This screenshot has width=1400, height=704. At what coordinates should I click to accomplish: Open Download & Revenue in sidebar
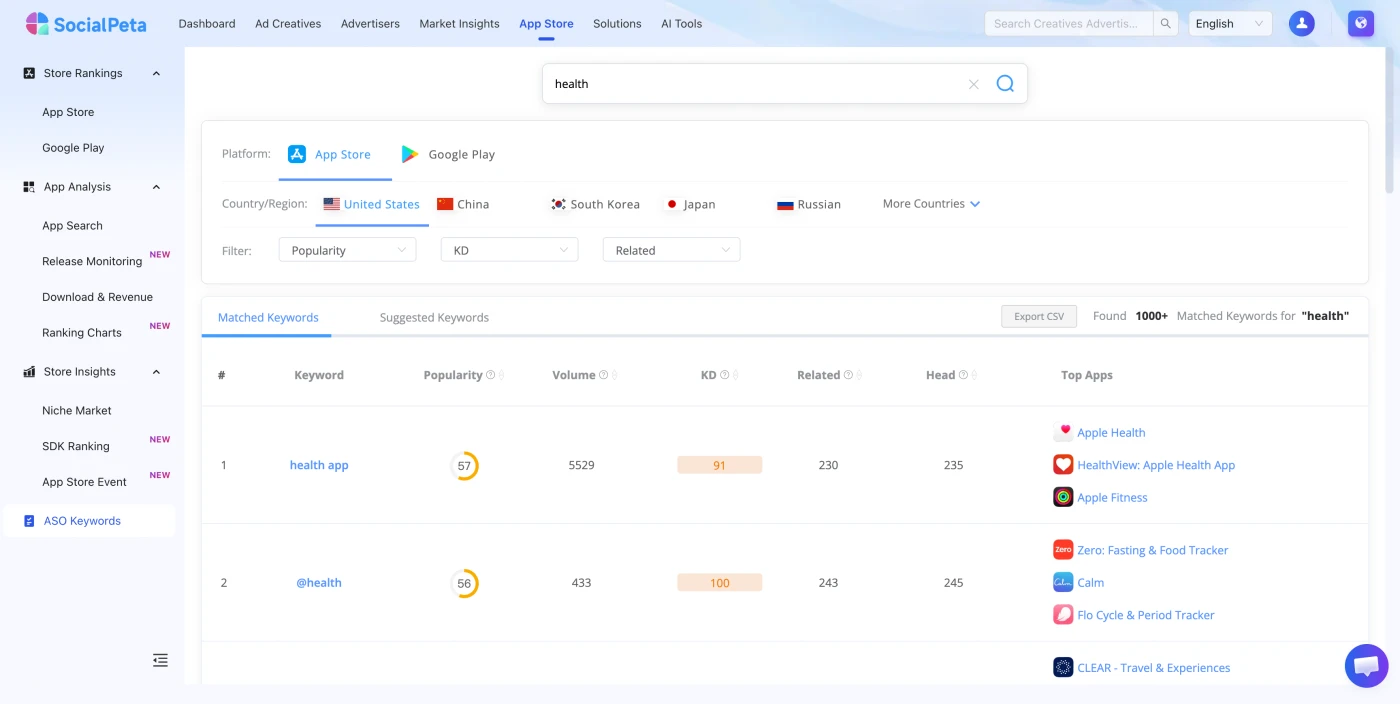click(97, 297)
